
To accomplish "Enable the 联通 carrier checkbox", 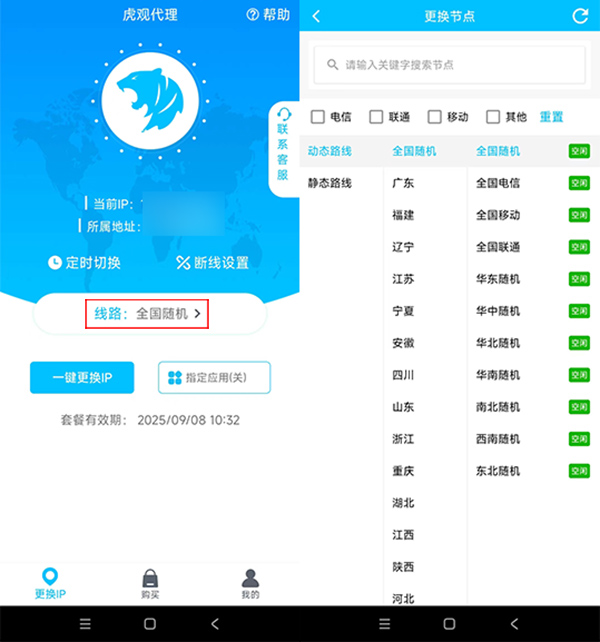I will 377,117.
